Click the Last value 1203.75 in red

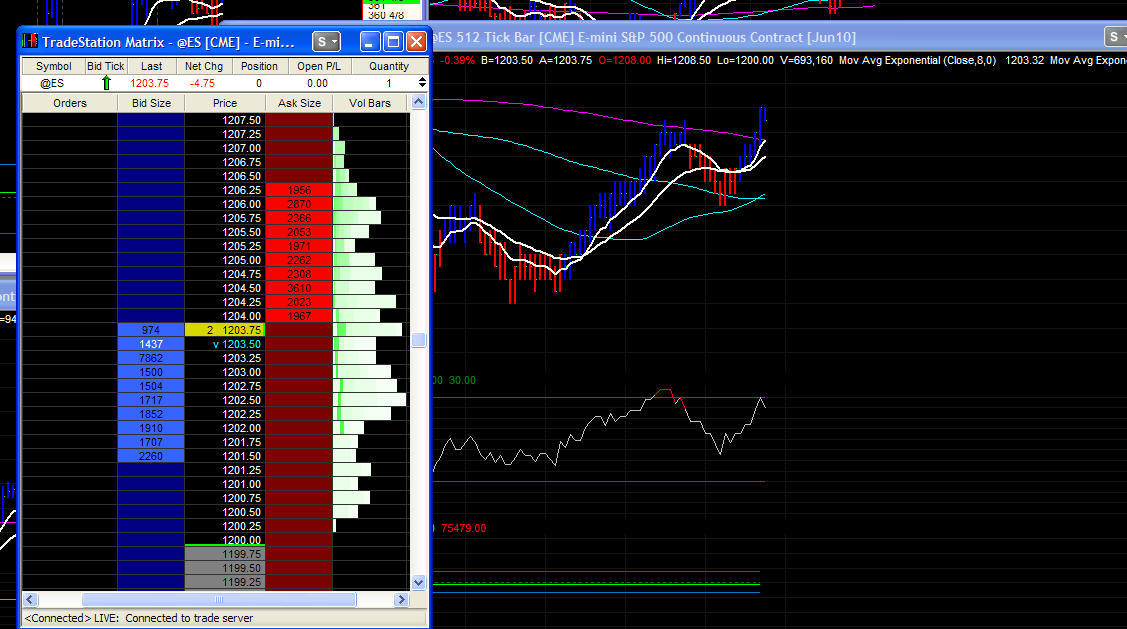150,83
